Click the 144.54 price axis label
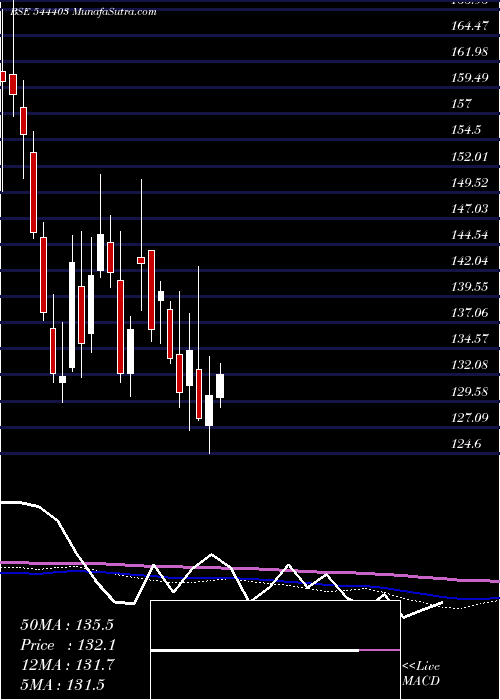Viewport: 500px width, 700px height. point(469,235)
